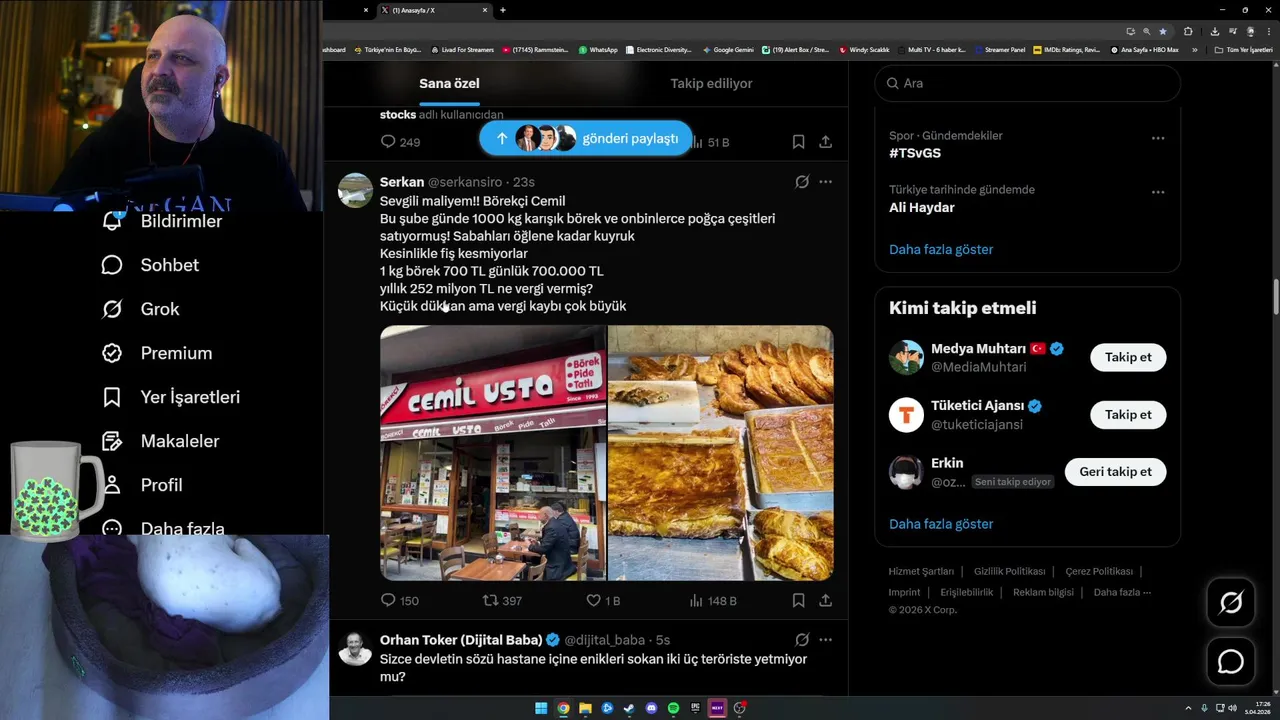Open WhatsApp bookmark in bookmarks bar
Image resolution: width=1280 pixels, height=720 pixels.
tap(598, 49)
